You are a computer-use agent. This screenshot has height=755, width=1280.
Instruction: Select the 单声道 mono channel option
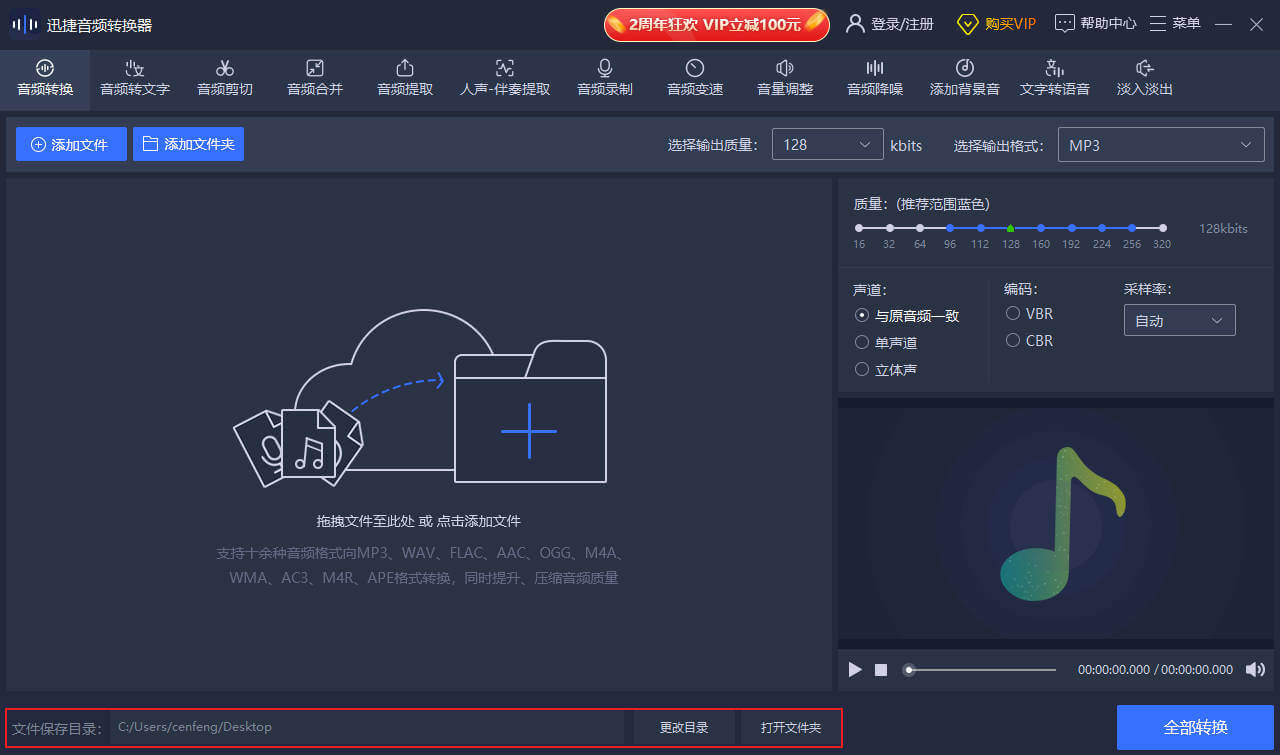tap(862, 342)
